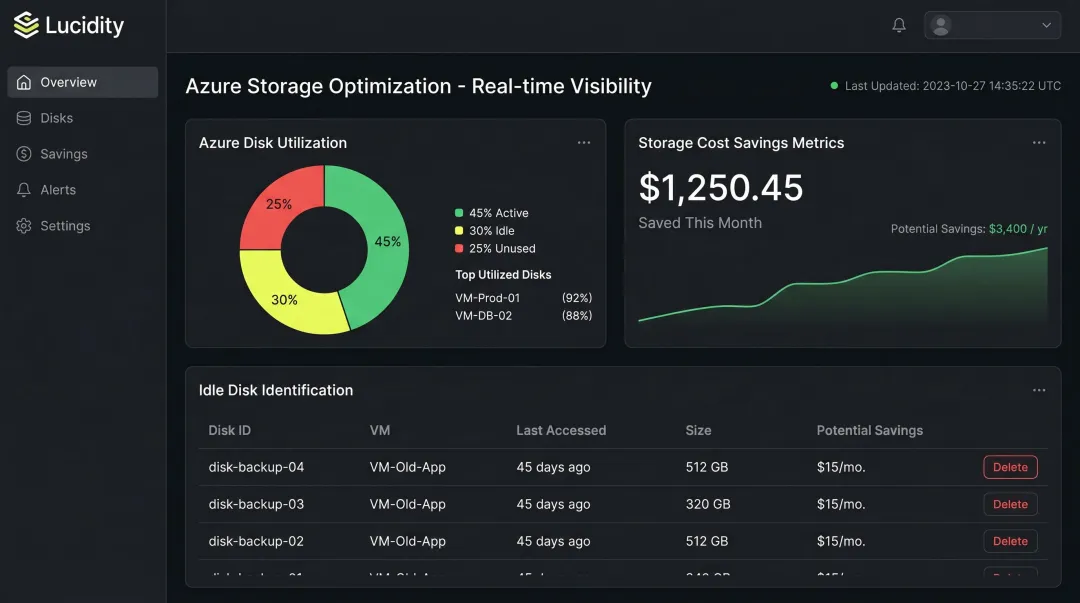The width and height of the screenshot is (1080, 603).
Task: Click the red 25% Unused donut segment
Action: (x=281, y=205)
